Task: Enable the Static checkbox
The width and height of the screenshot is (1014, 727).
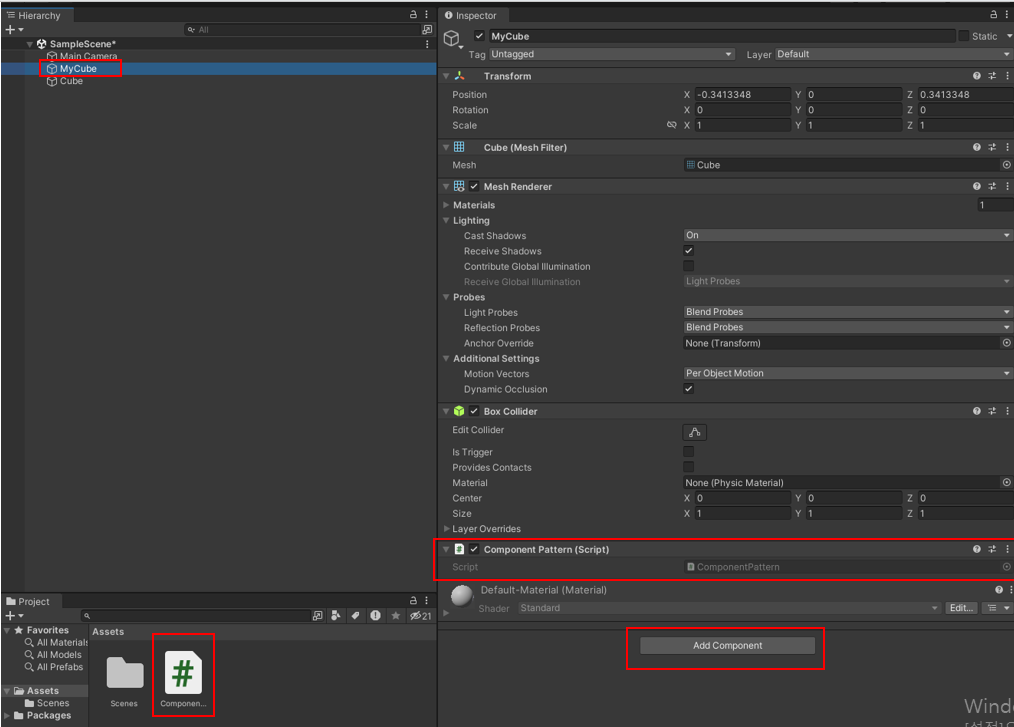Action: 964,36
